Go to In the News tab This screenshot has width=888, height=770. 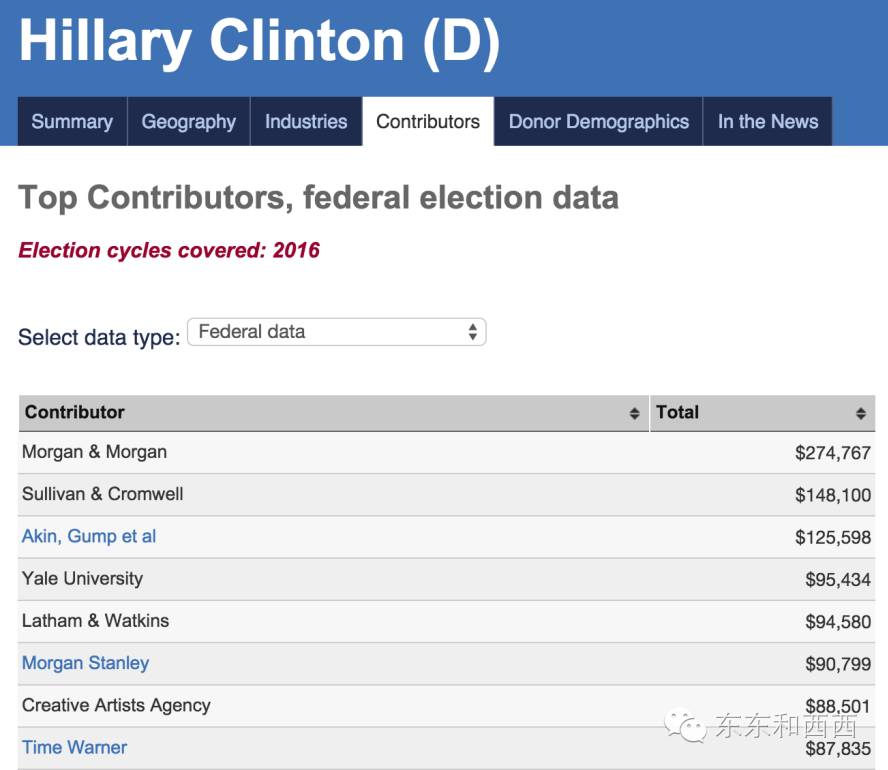click(768, 122)
